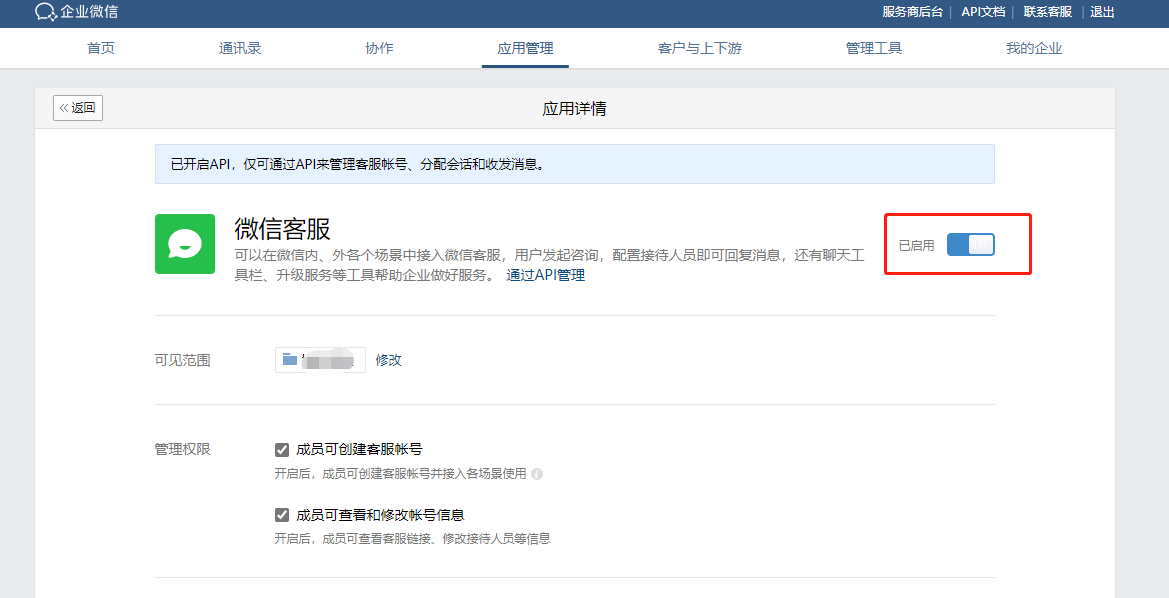The image size is (1169, 598).
Task: Uncheck 成员可查看和修改帐号信息 checkbox
Action: 282,515
